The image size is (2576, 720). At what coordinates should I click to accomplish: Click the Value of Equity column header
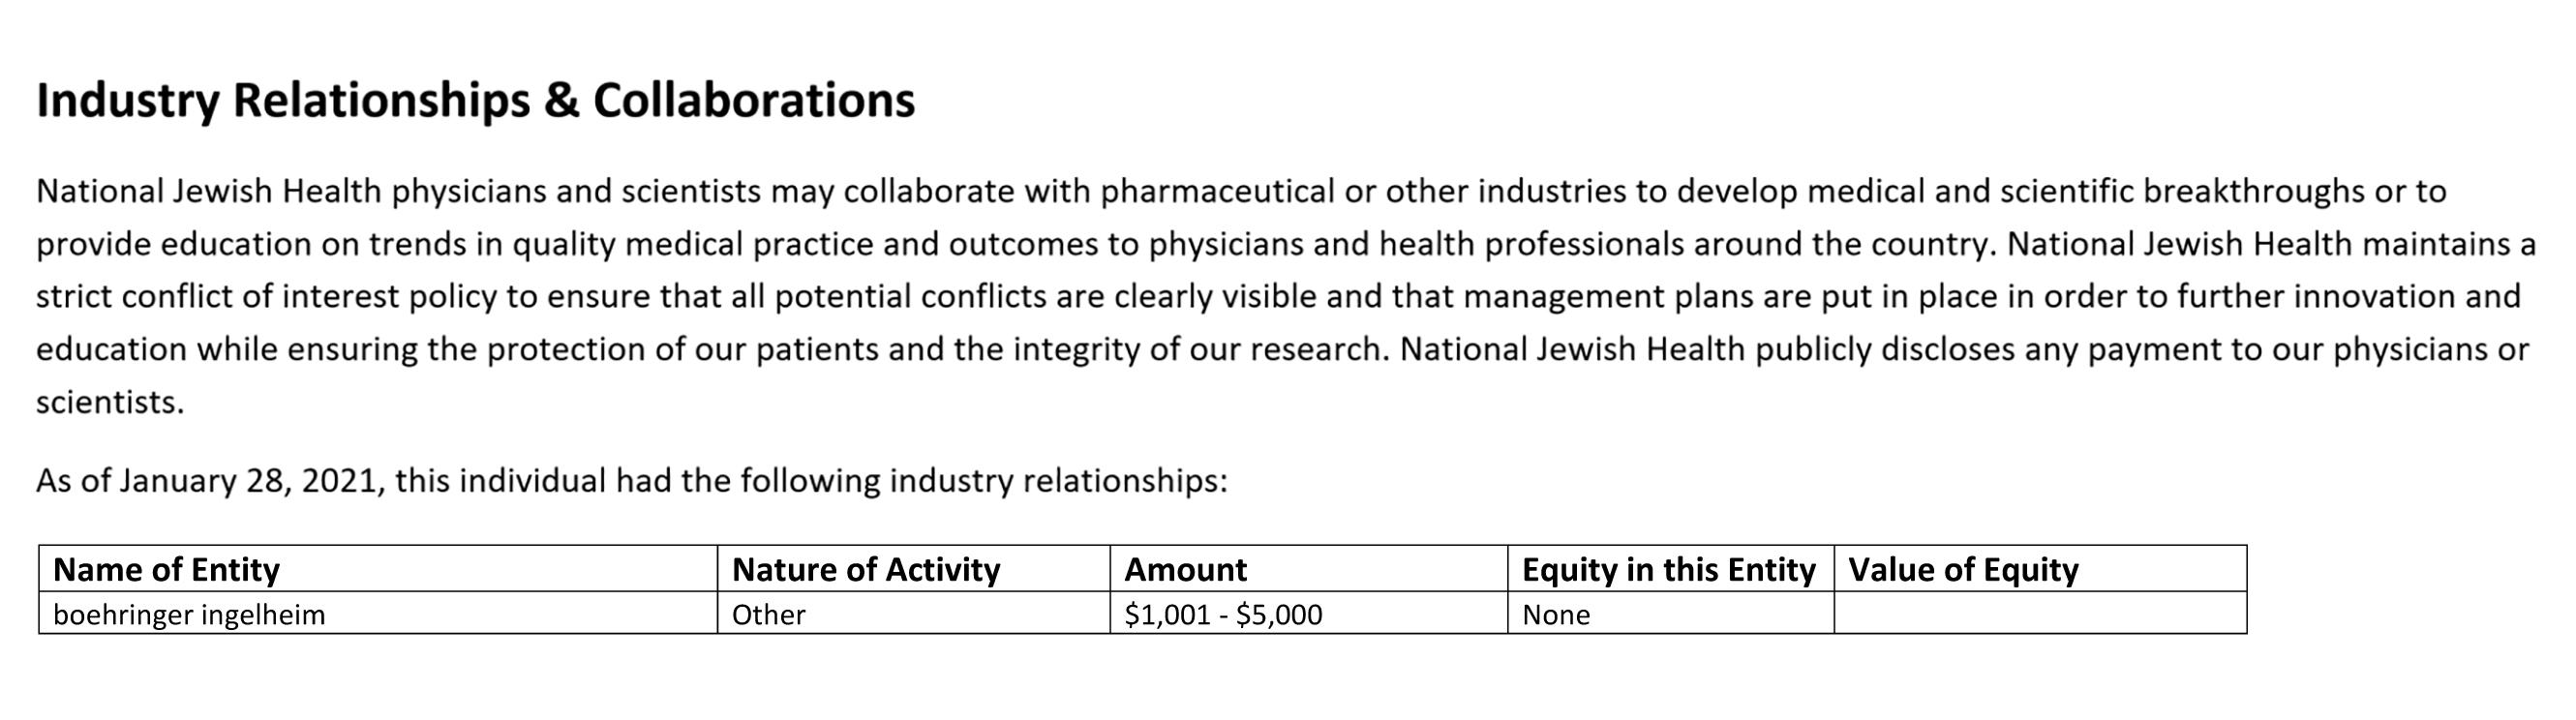[x=2040, y=569]
